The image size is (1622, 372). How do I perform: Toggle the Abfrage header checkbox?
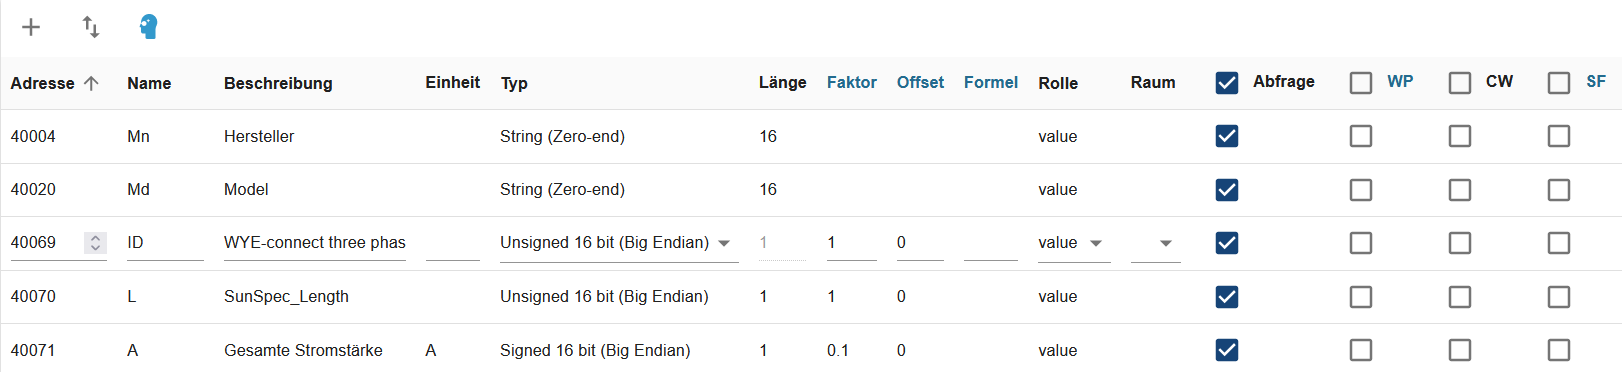(x=1227, y=83)
